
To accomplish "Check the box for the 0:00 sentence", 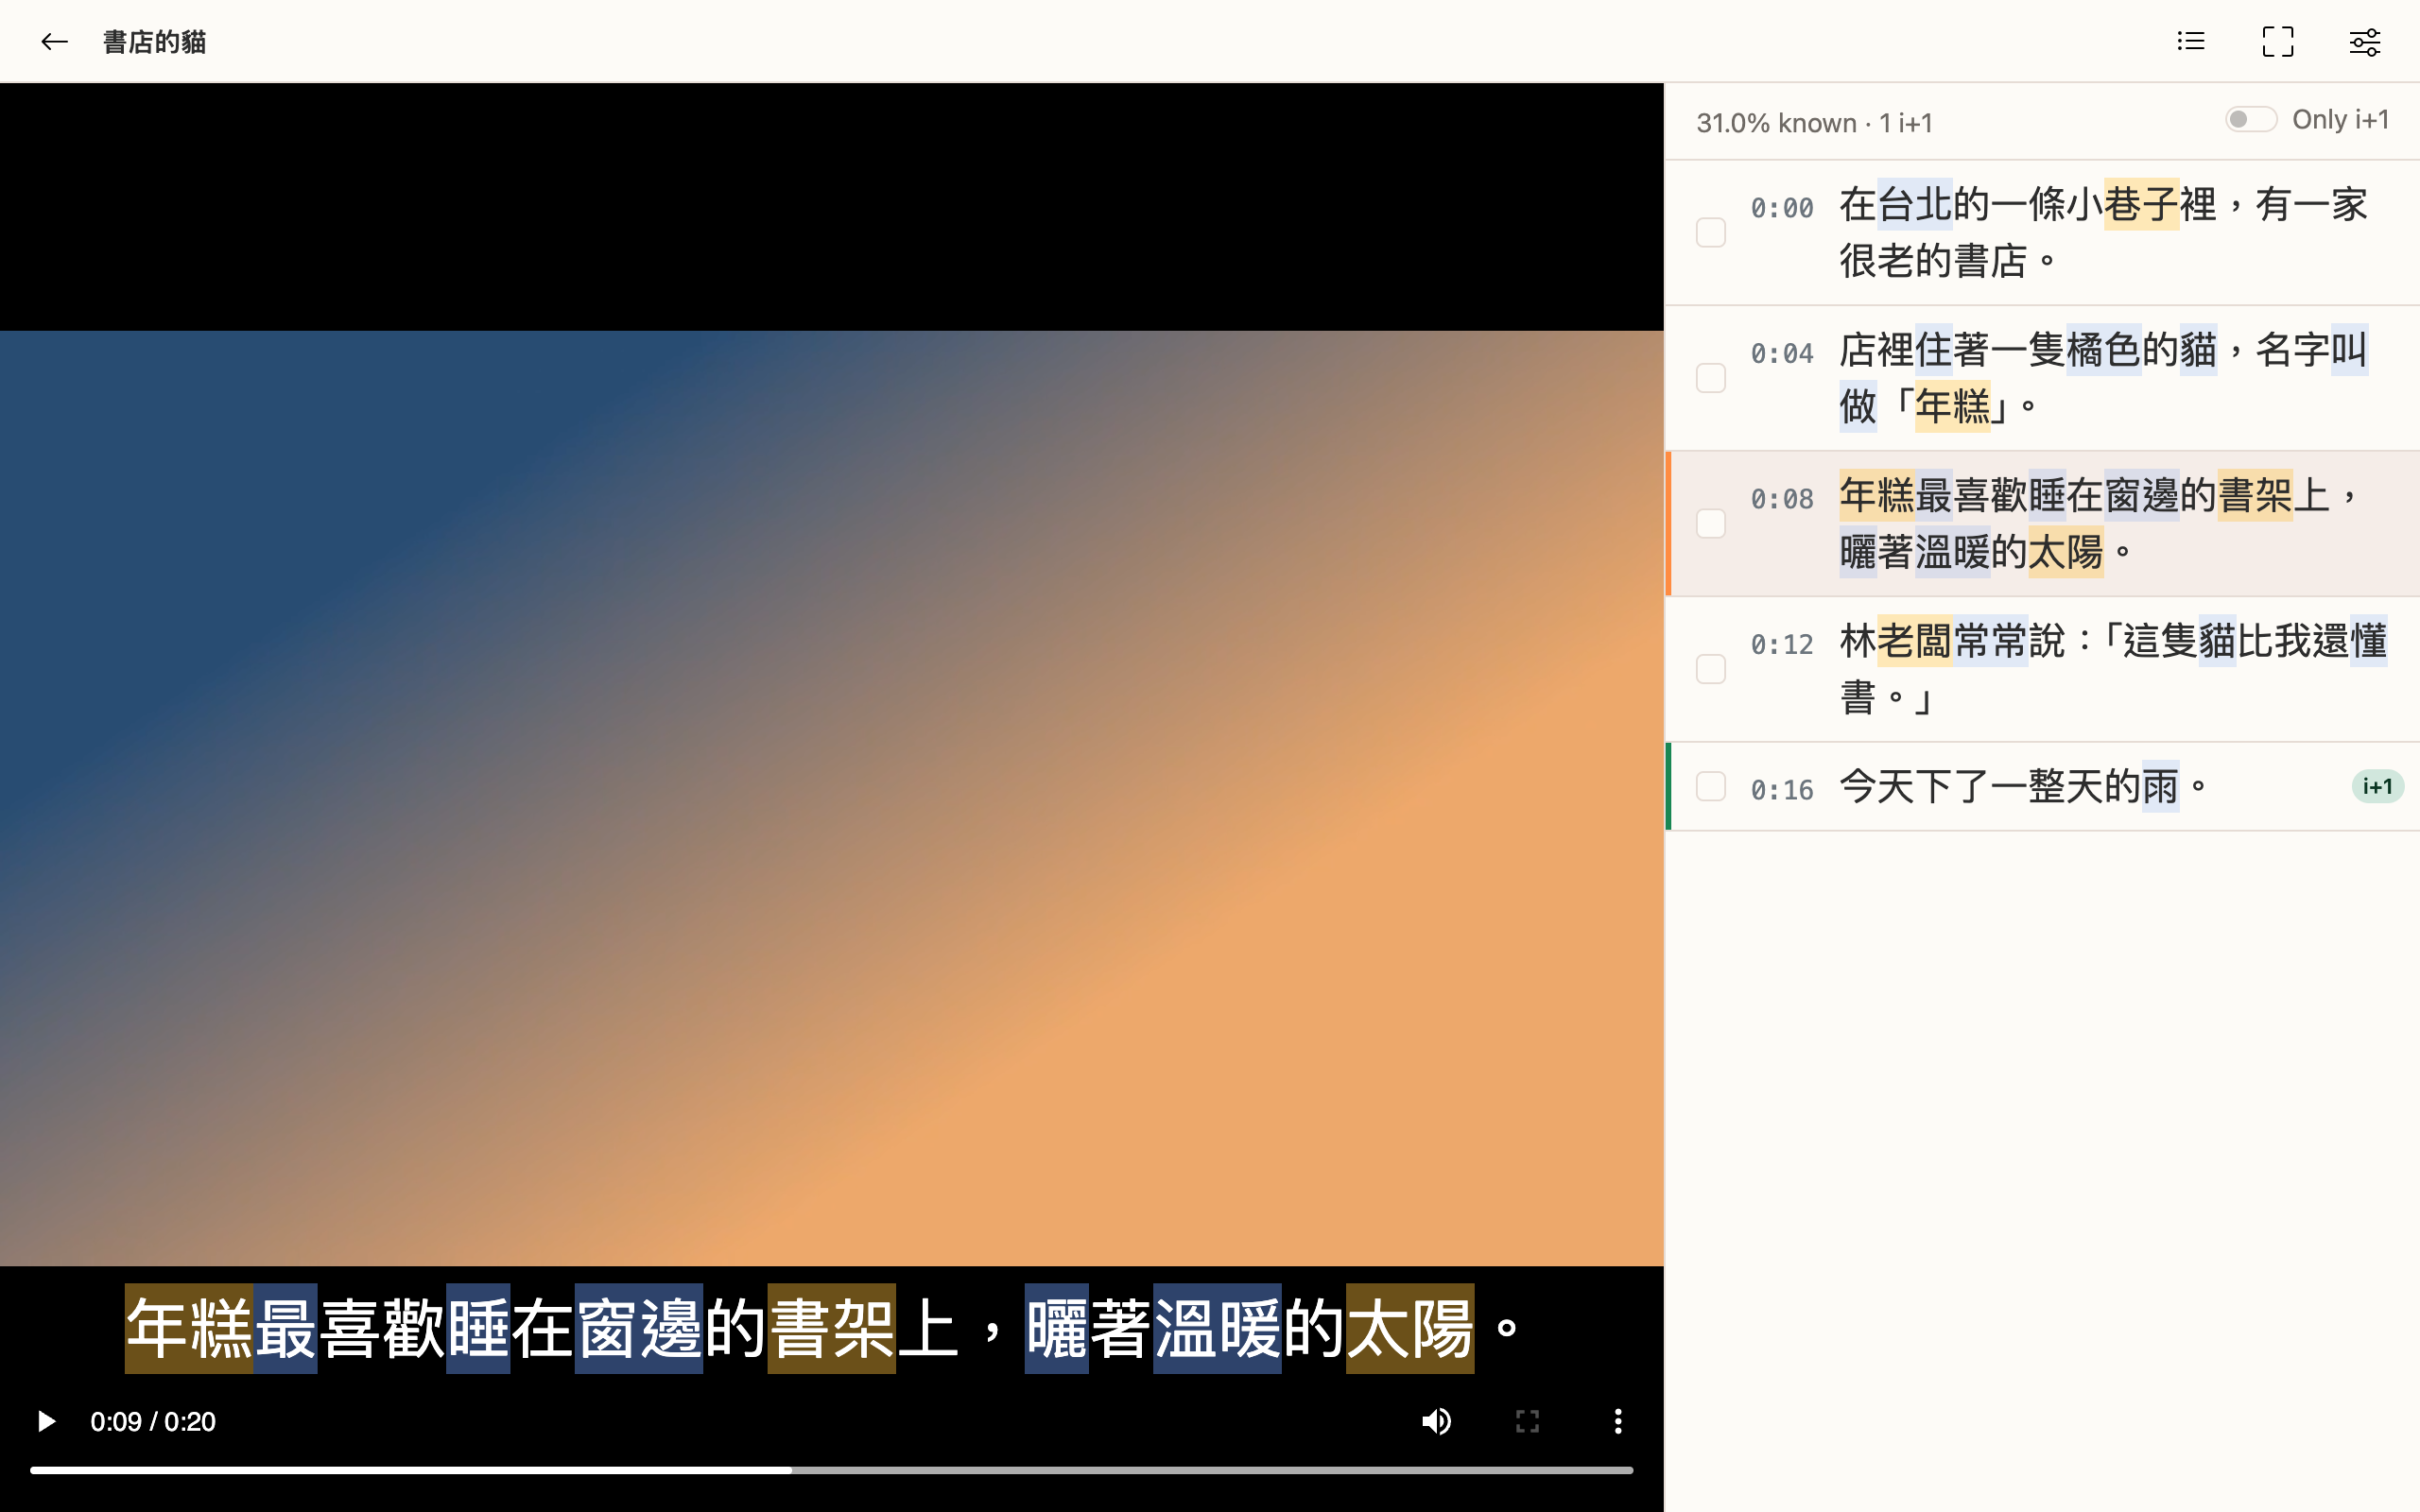I will coord(1710,232).
